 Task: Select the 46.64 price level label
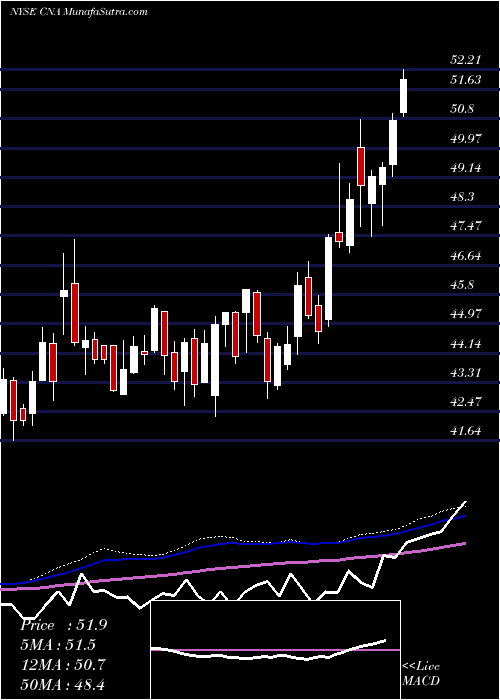[x=466, y=256]
